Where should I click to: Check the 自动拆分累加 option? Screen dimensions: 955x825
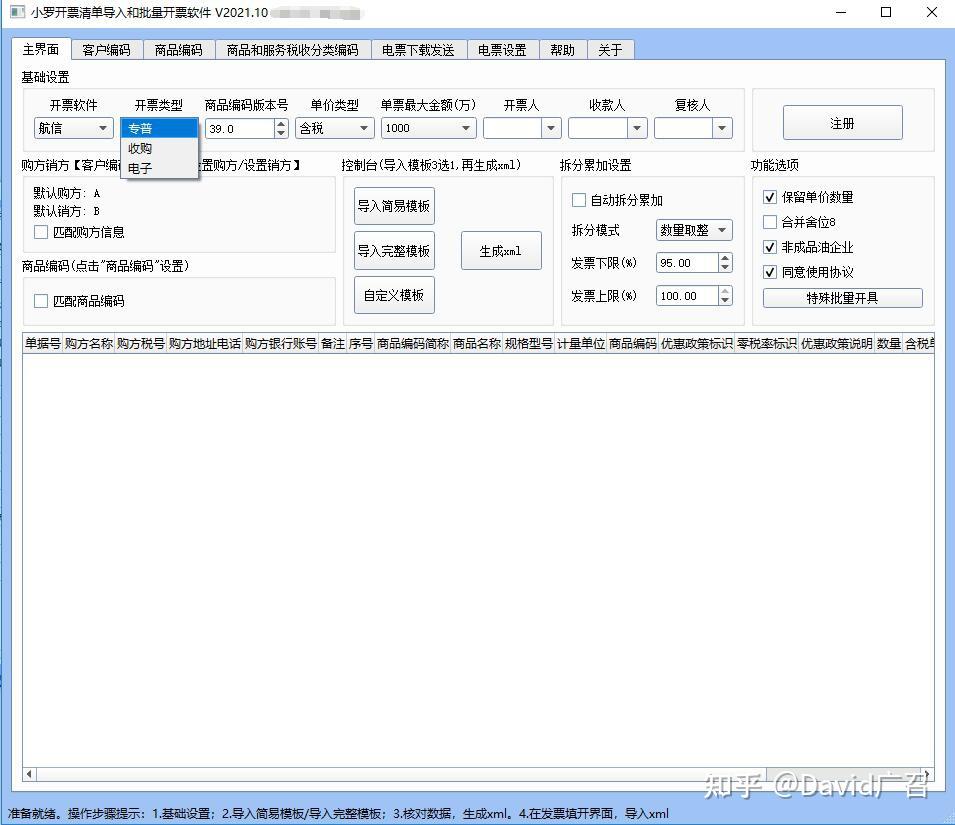coord(576,200)
